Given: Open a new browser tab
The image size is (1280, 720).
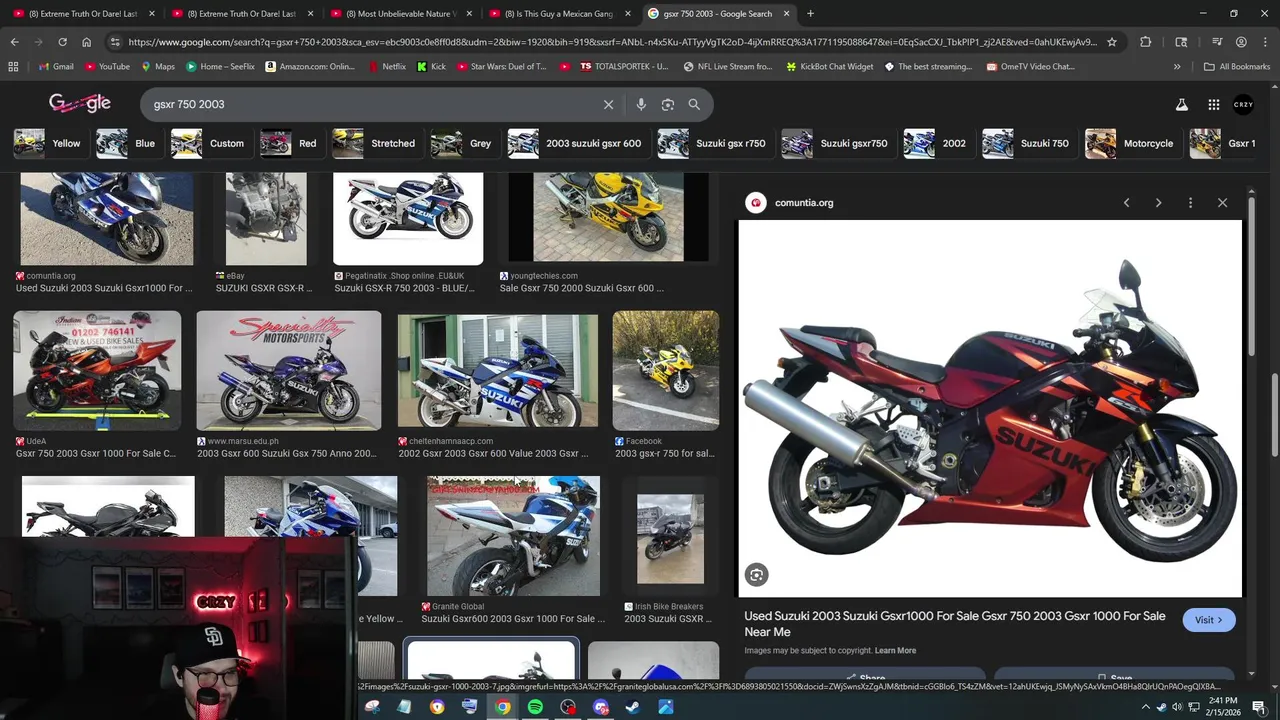Looking at the screenshot, I should point(810,14).
